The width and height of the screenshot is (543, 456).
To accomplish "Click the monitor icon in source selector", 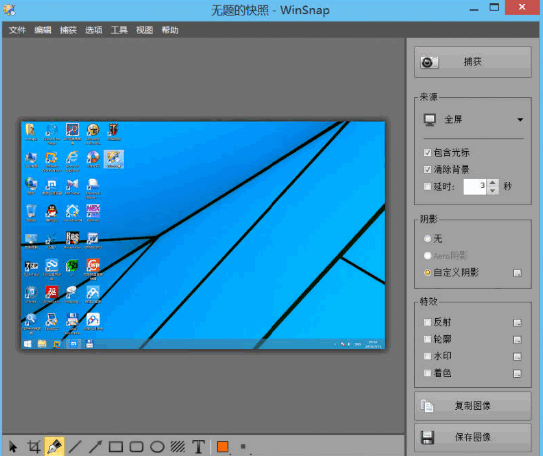I will click(429, 120).
